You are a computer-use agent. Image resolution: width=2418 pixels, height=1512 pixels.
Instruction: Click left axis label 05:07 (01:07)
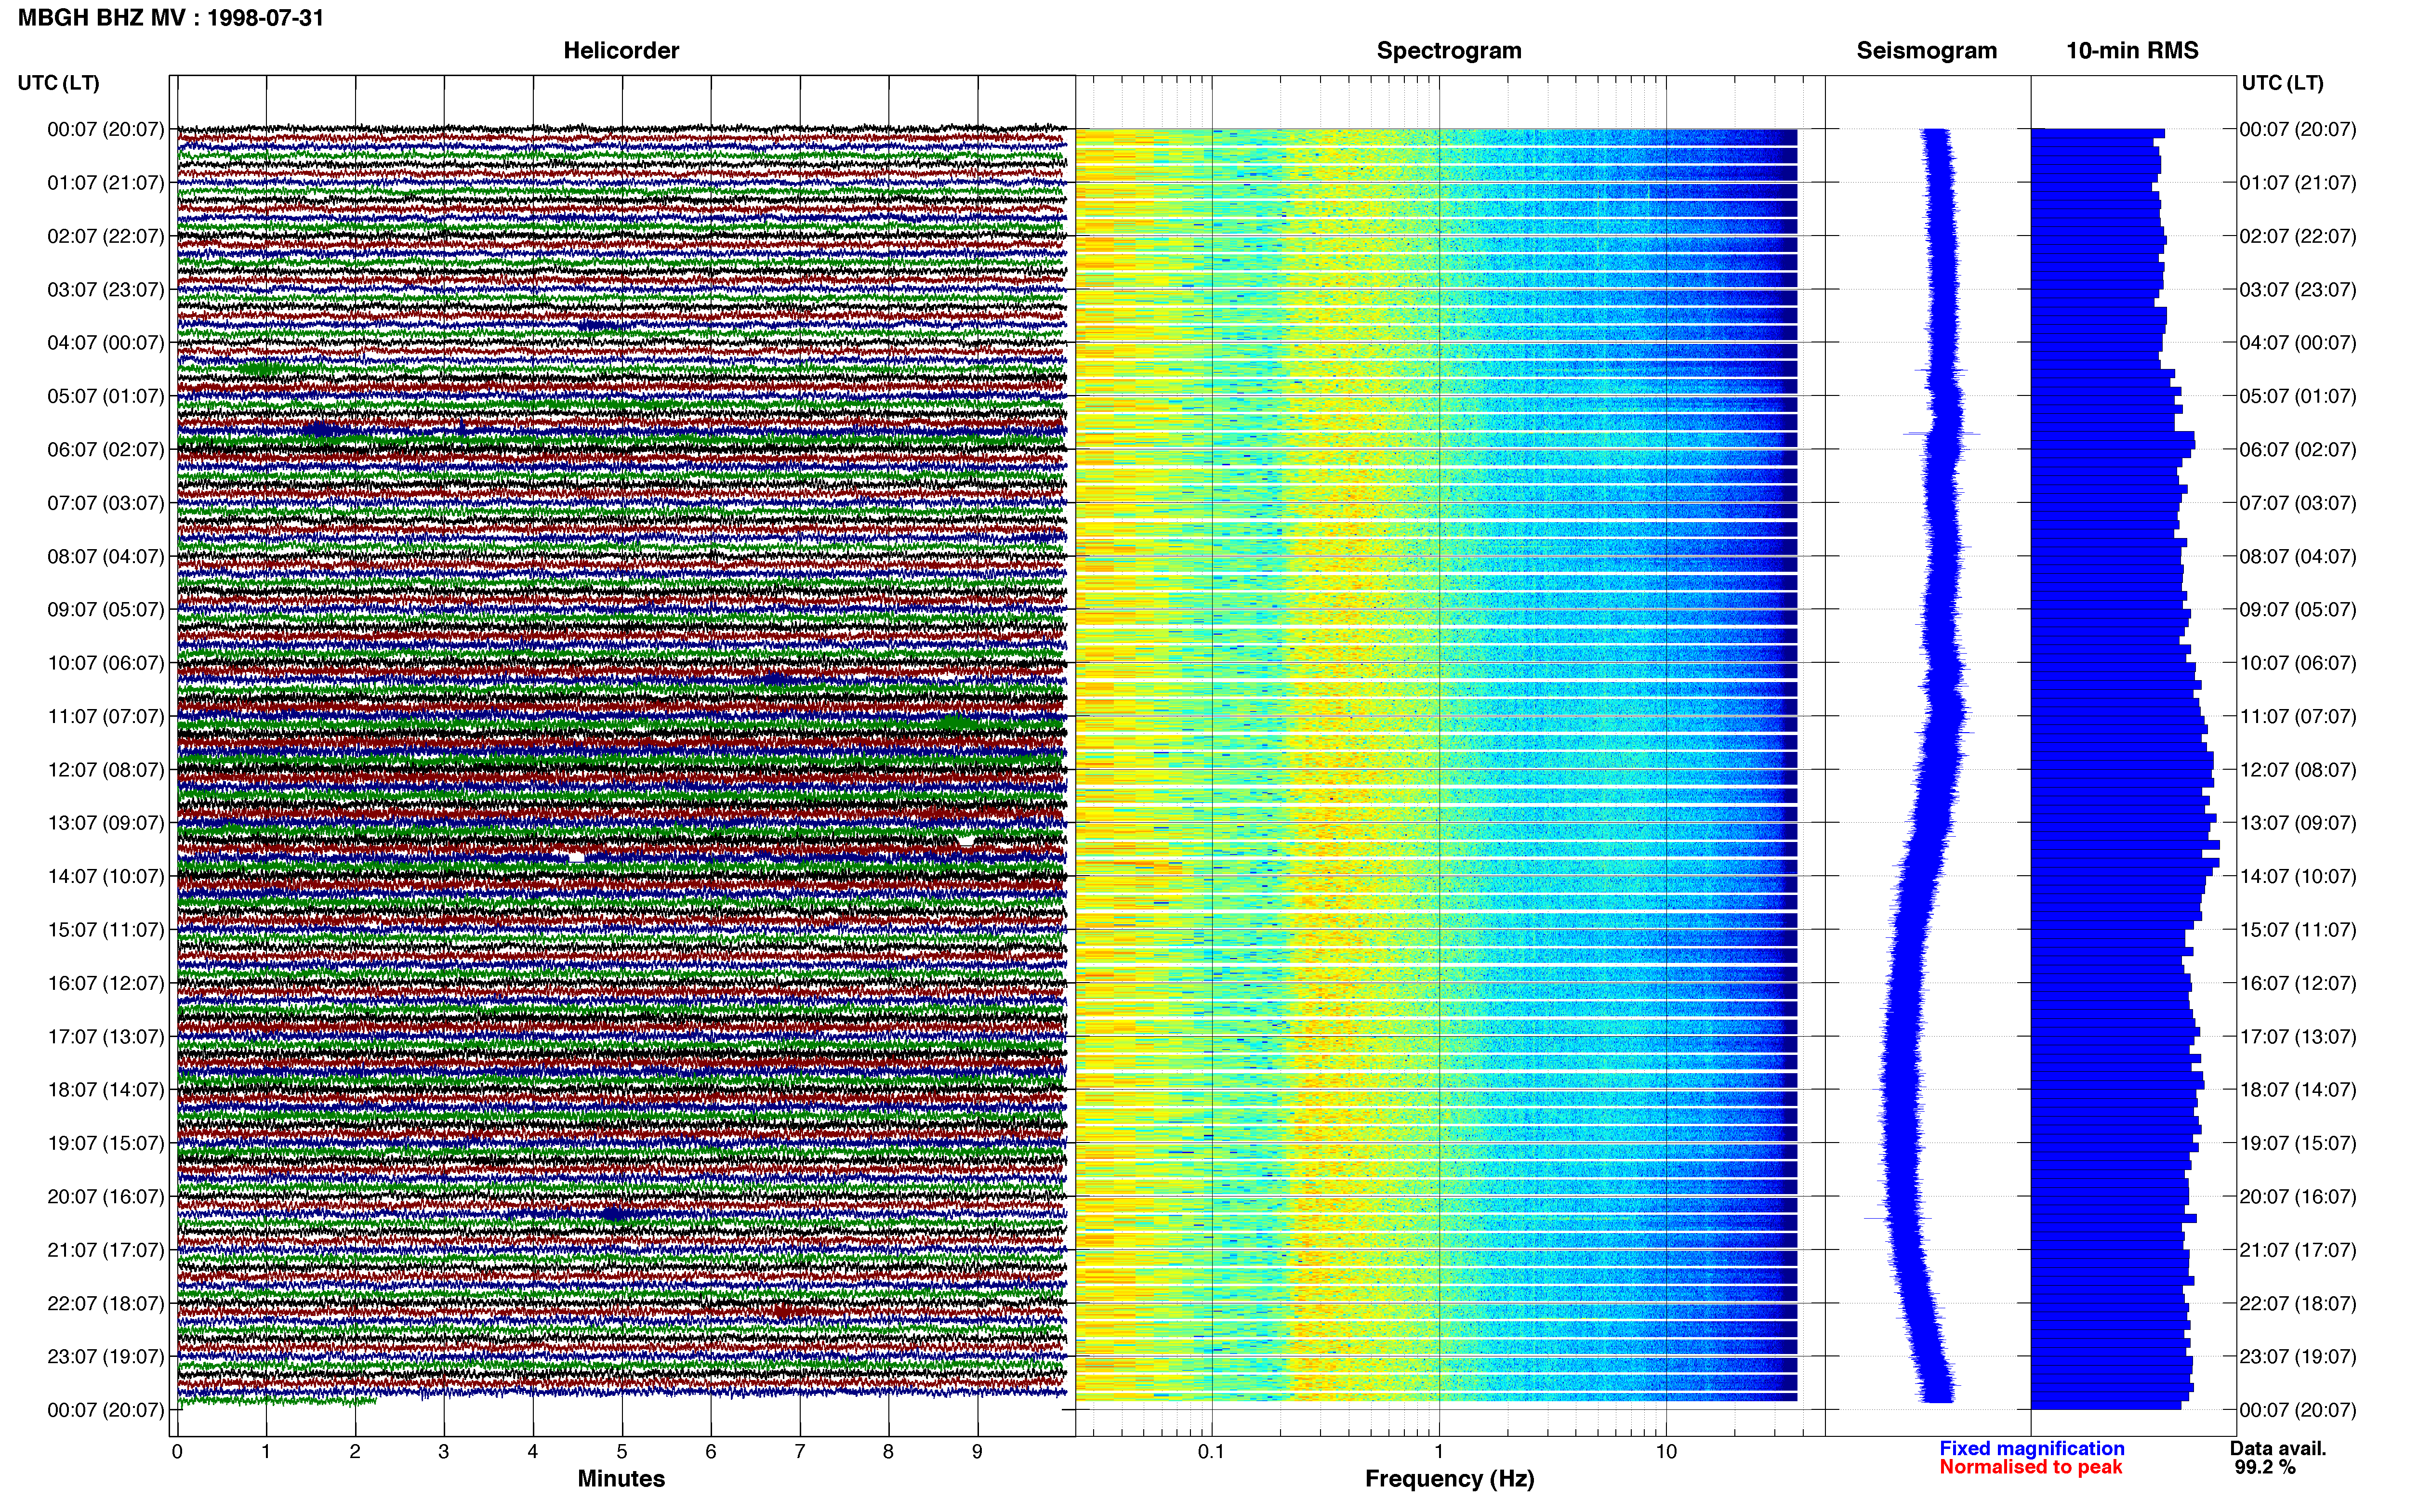point(106,396)
